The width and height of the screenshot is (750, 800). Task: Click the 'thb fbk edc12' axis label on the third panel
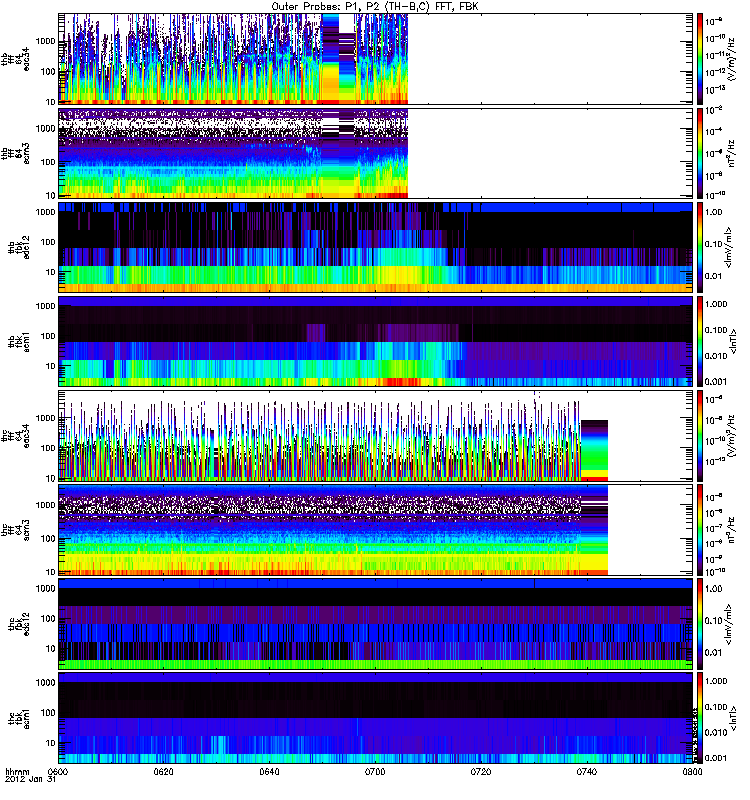pos(14,247)
